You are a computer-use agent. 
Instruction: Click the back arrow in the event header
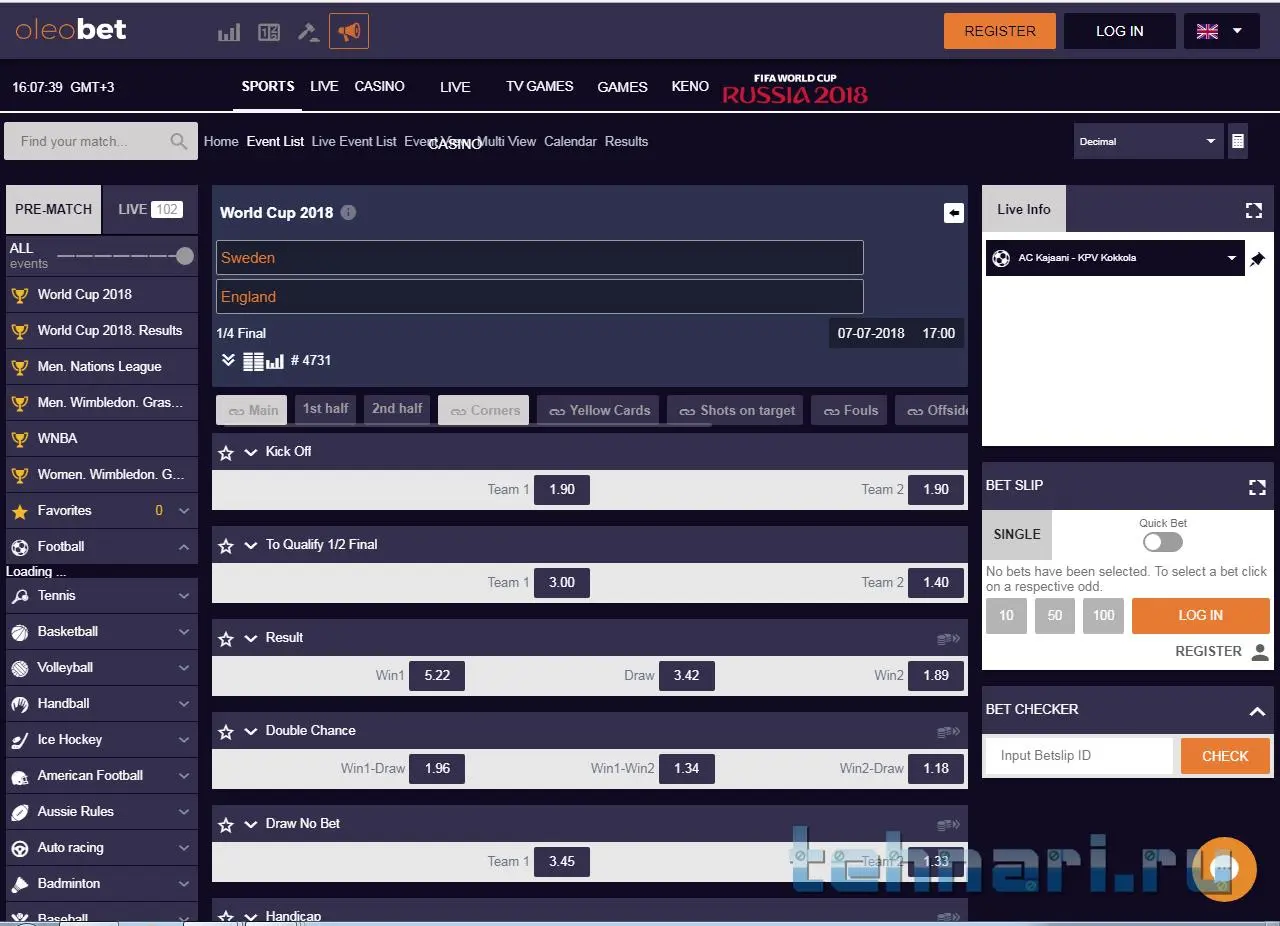click(x=953, y=213)
